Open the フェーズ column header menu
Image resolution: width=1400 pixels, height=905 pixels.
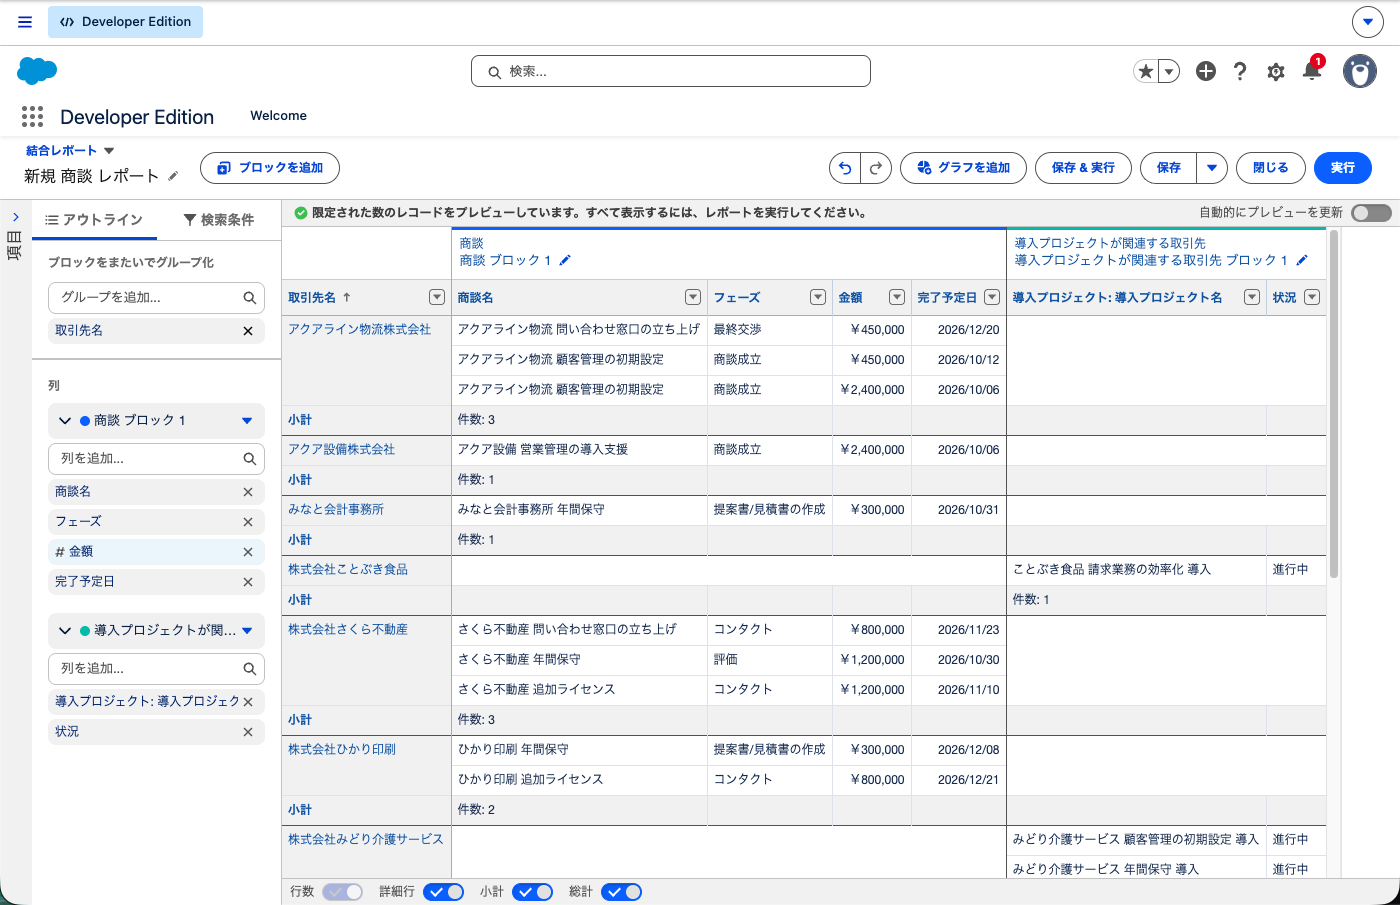pyautogui.click(x=818, y=297)
